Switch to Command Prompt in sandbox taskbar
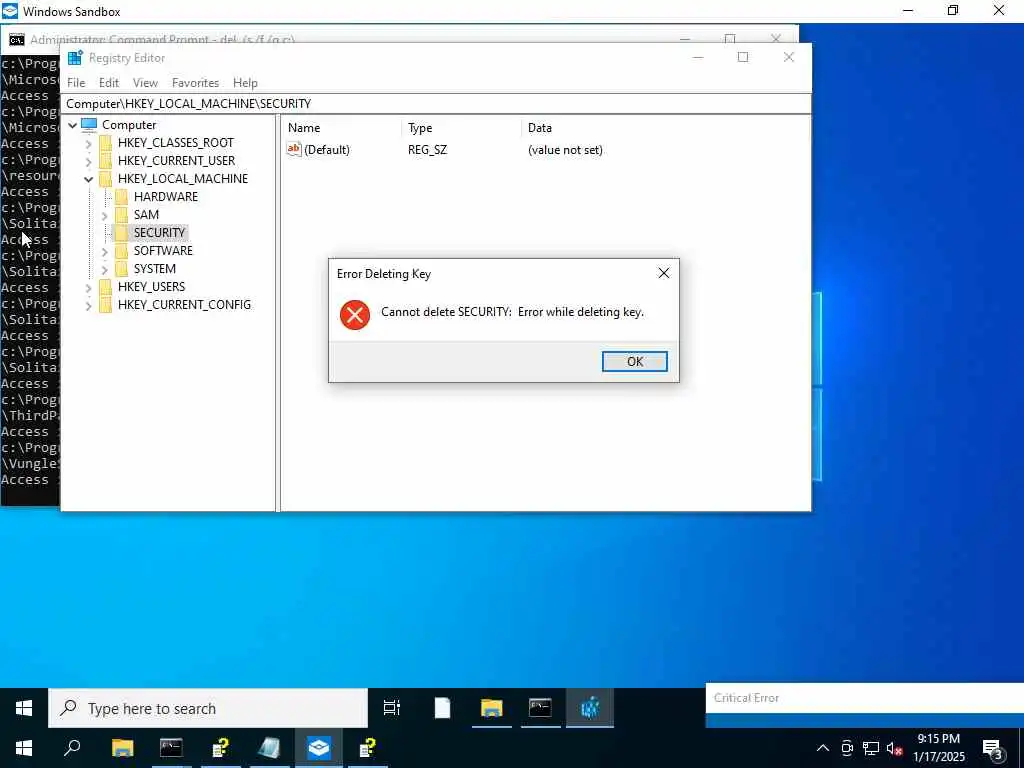 pyautogui.click(x=540, y=708)
